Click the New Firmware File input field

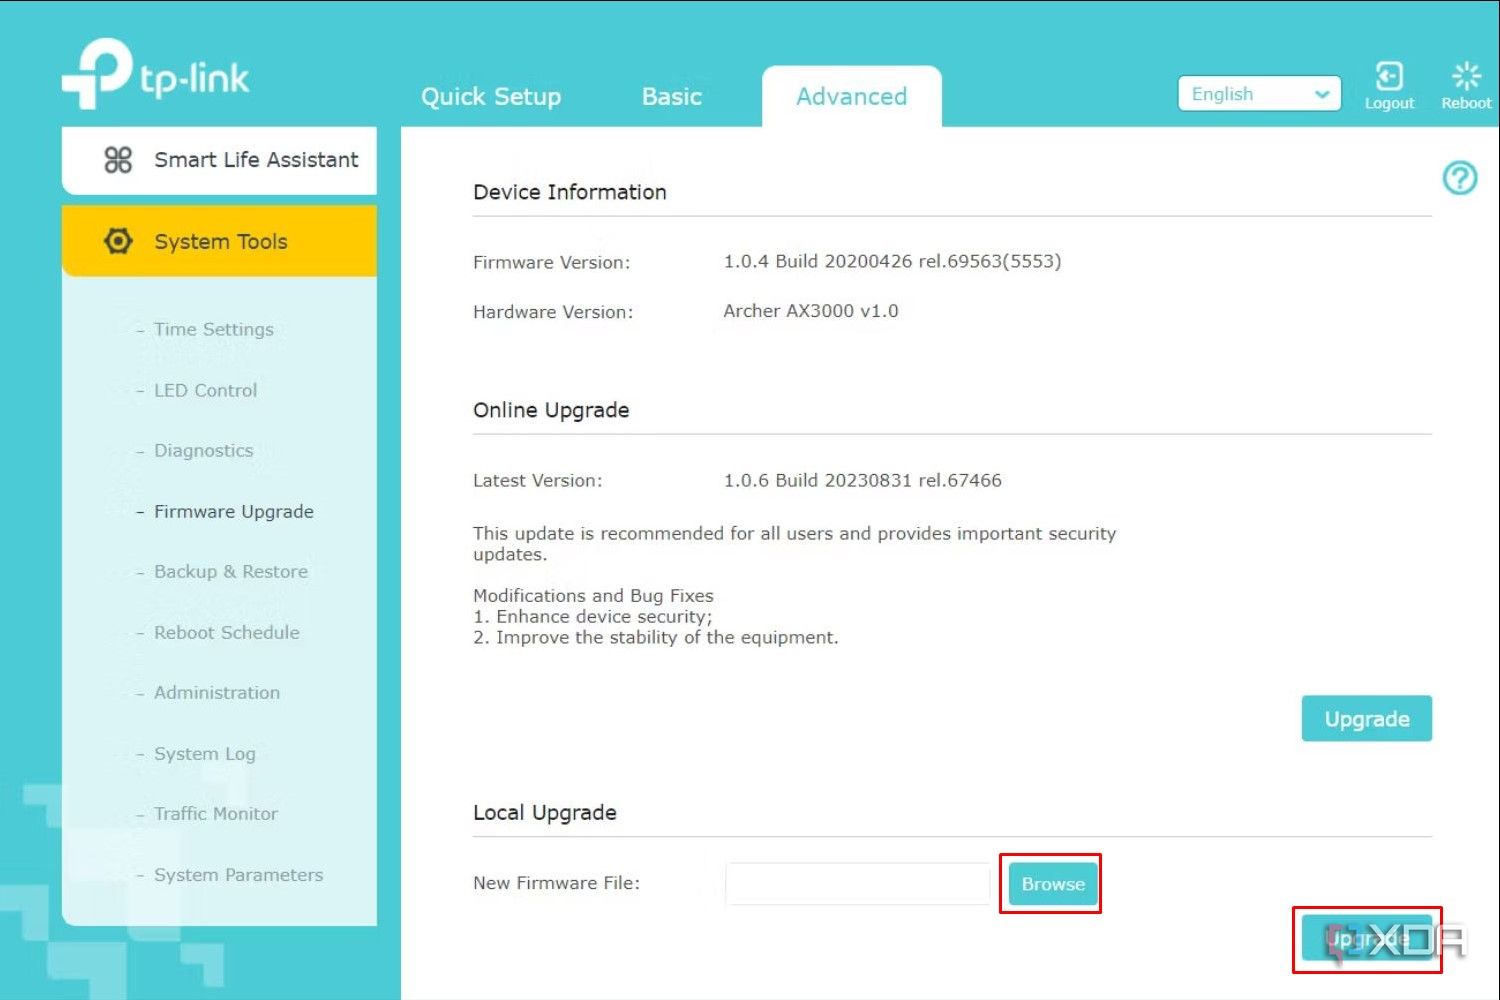857,883
